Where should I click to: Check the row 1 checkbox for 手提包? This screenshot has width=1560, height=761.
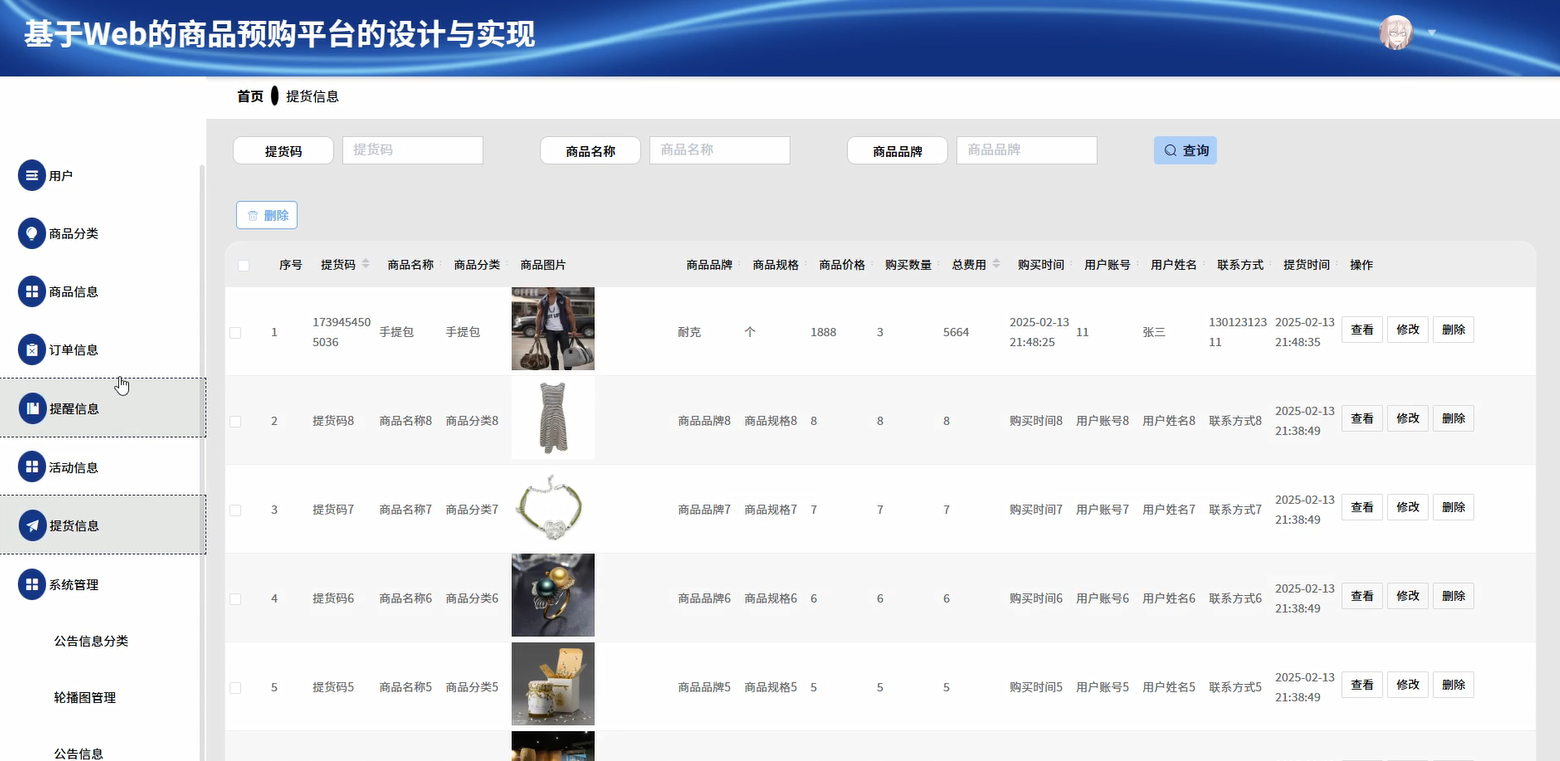tap(235, 332)
